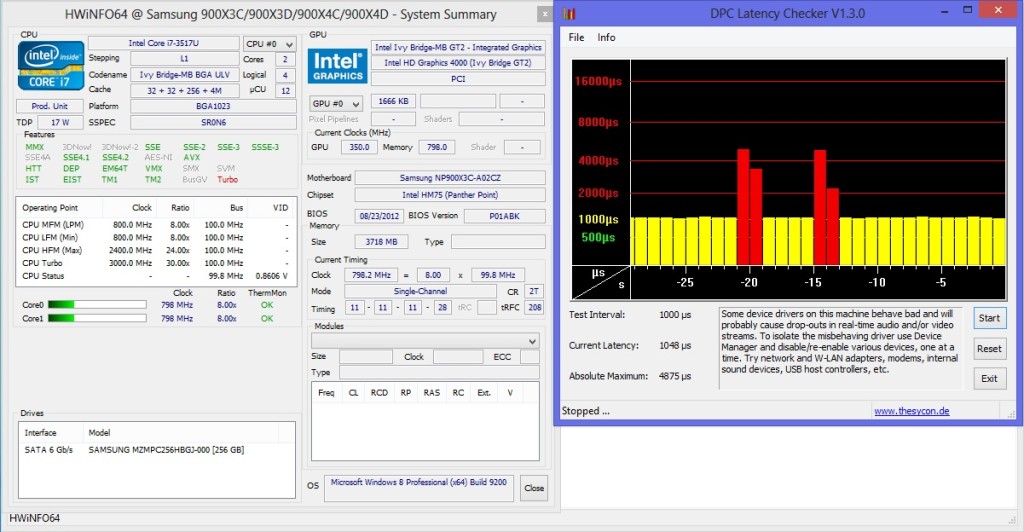Open the GPU #0 selector dropdown

tap(336, 103)
